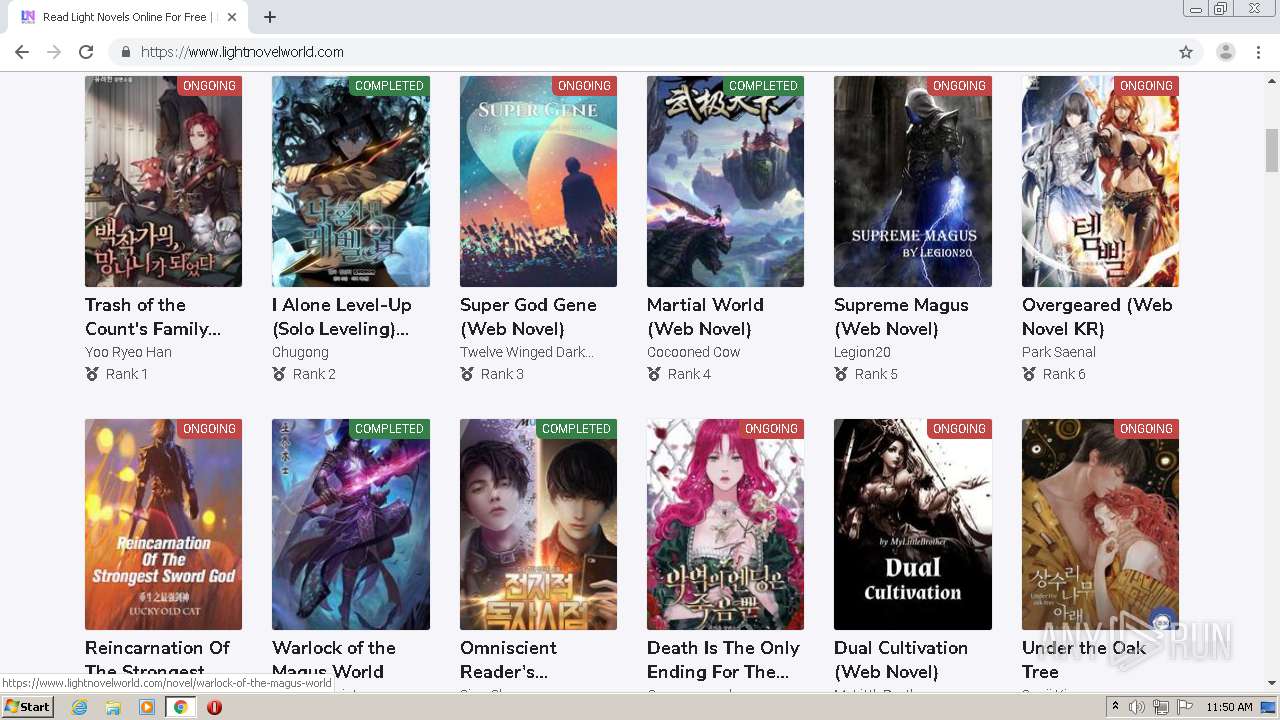Open Super God Gene (Web Novel) title
The width and height of the screenshot is (1280, 720).
(528, 317)
